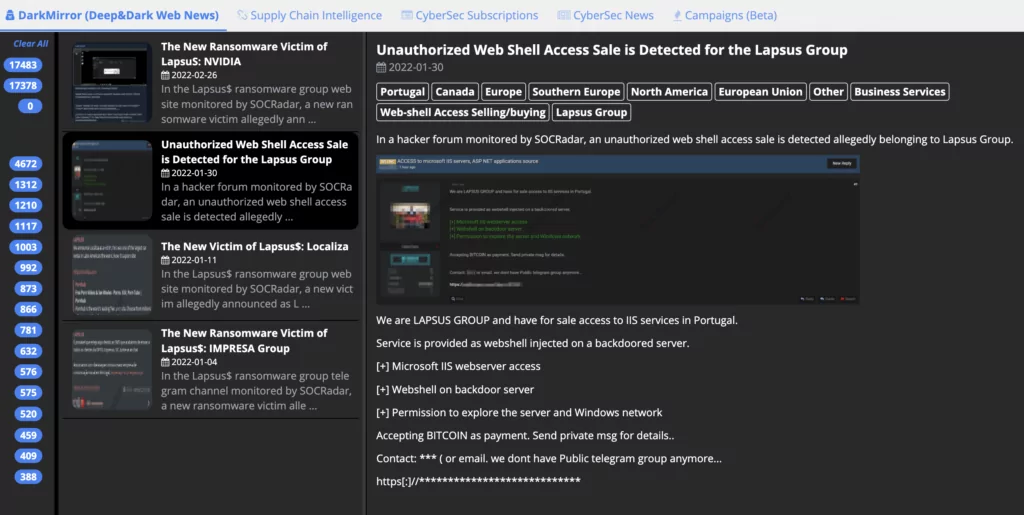Select the Europe tag
The height and width of the screenshot is (515, 1024).
click(x=504, y=92)
